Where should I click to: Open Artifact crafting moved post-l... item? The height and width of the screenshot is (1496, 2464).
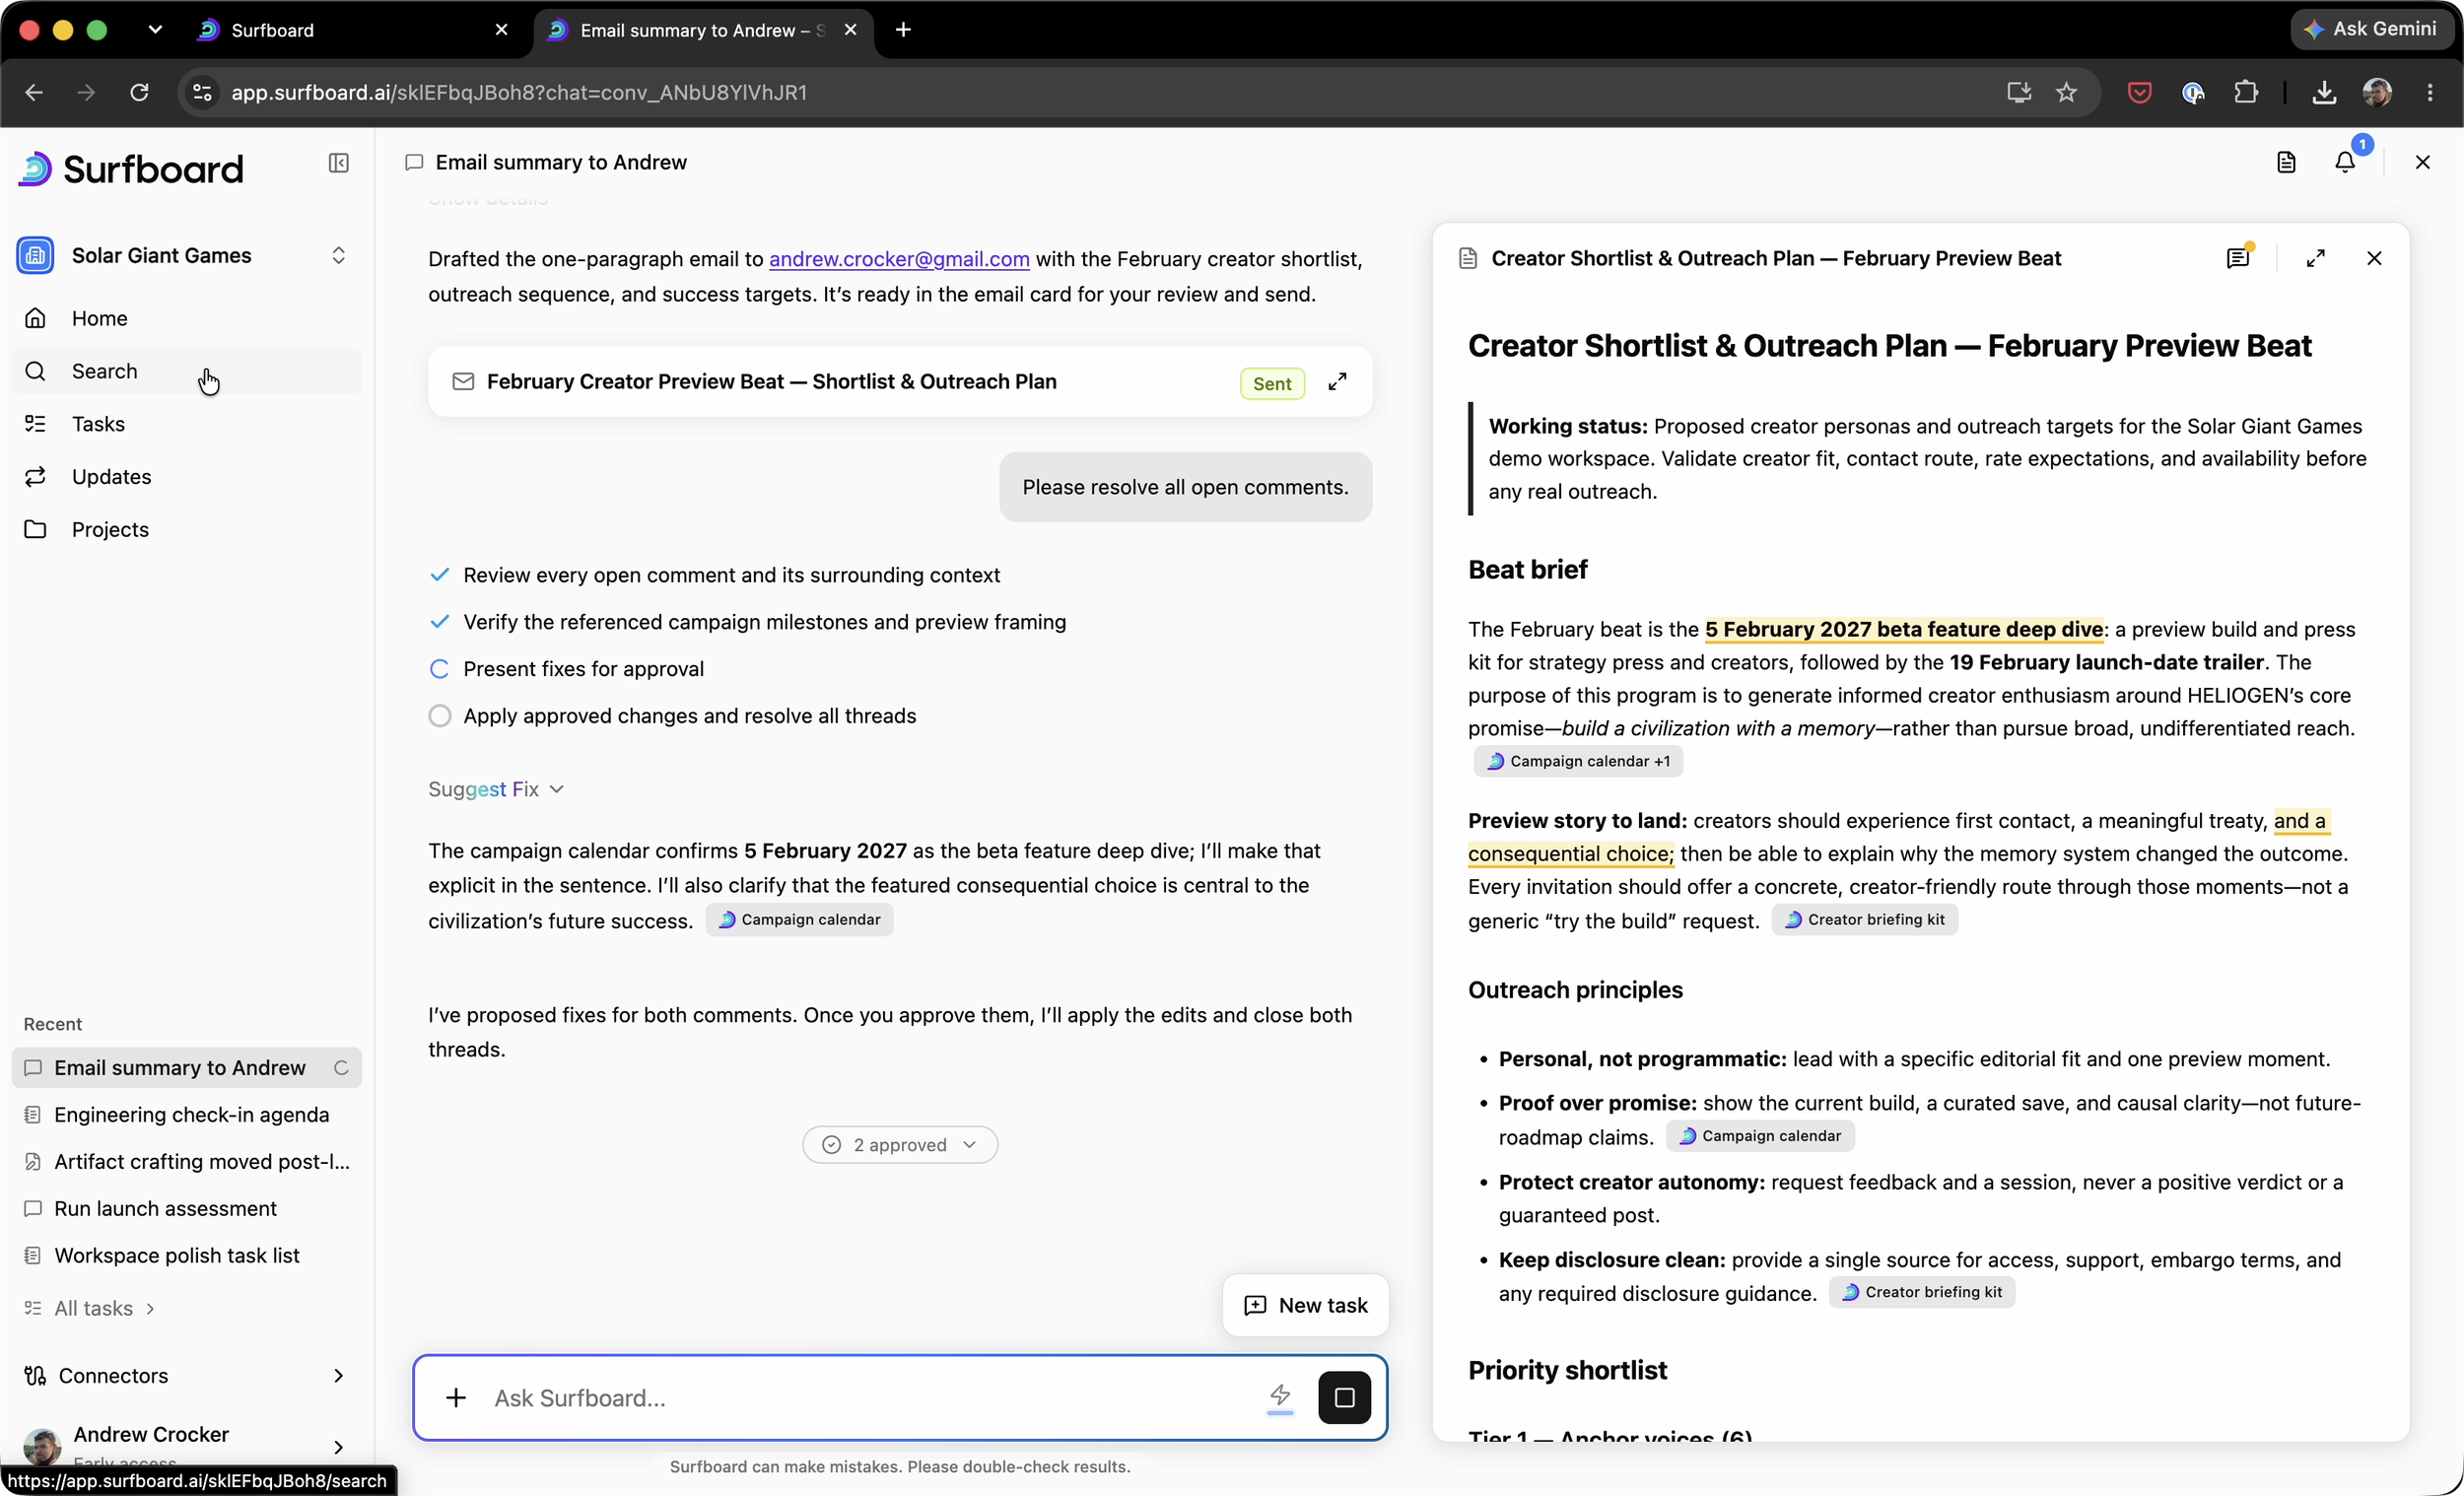tap(187, 1161)
